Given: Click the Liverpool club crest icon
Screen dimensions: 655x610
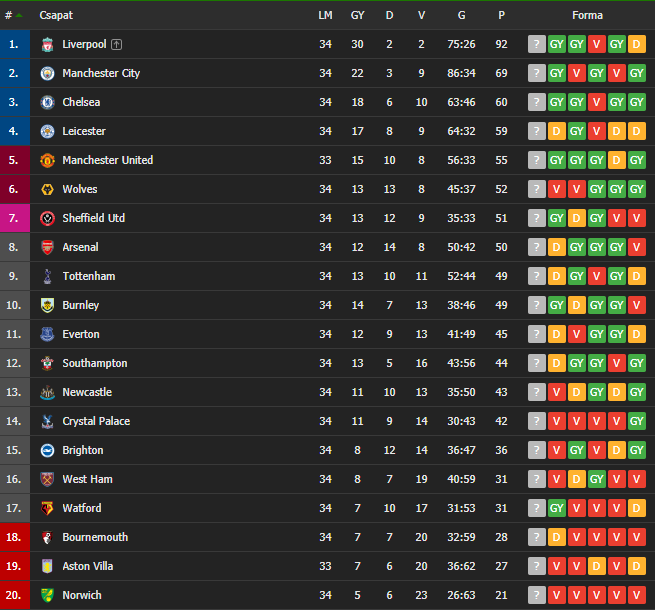Looking at the screenshot, I should pos(47,44).
